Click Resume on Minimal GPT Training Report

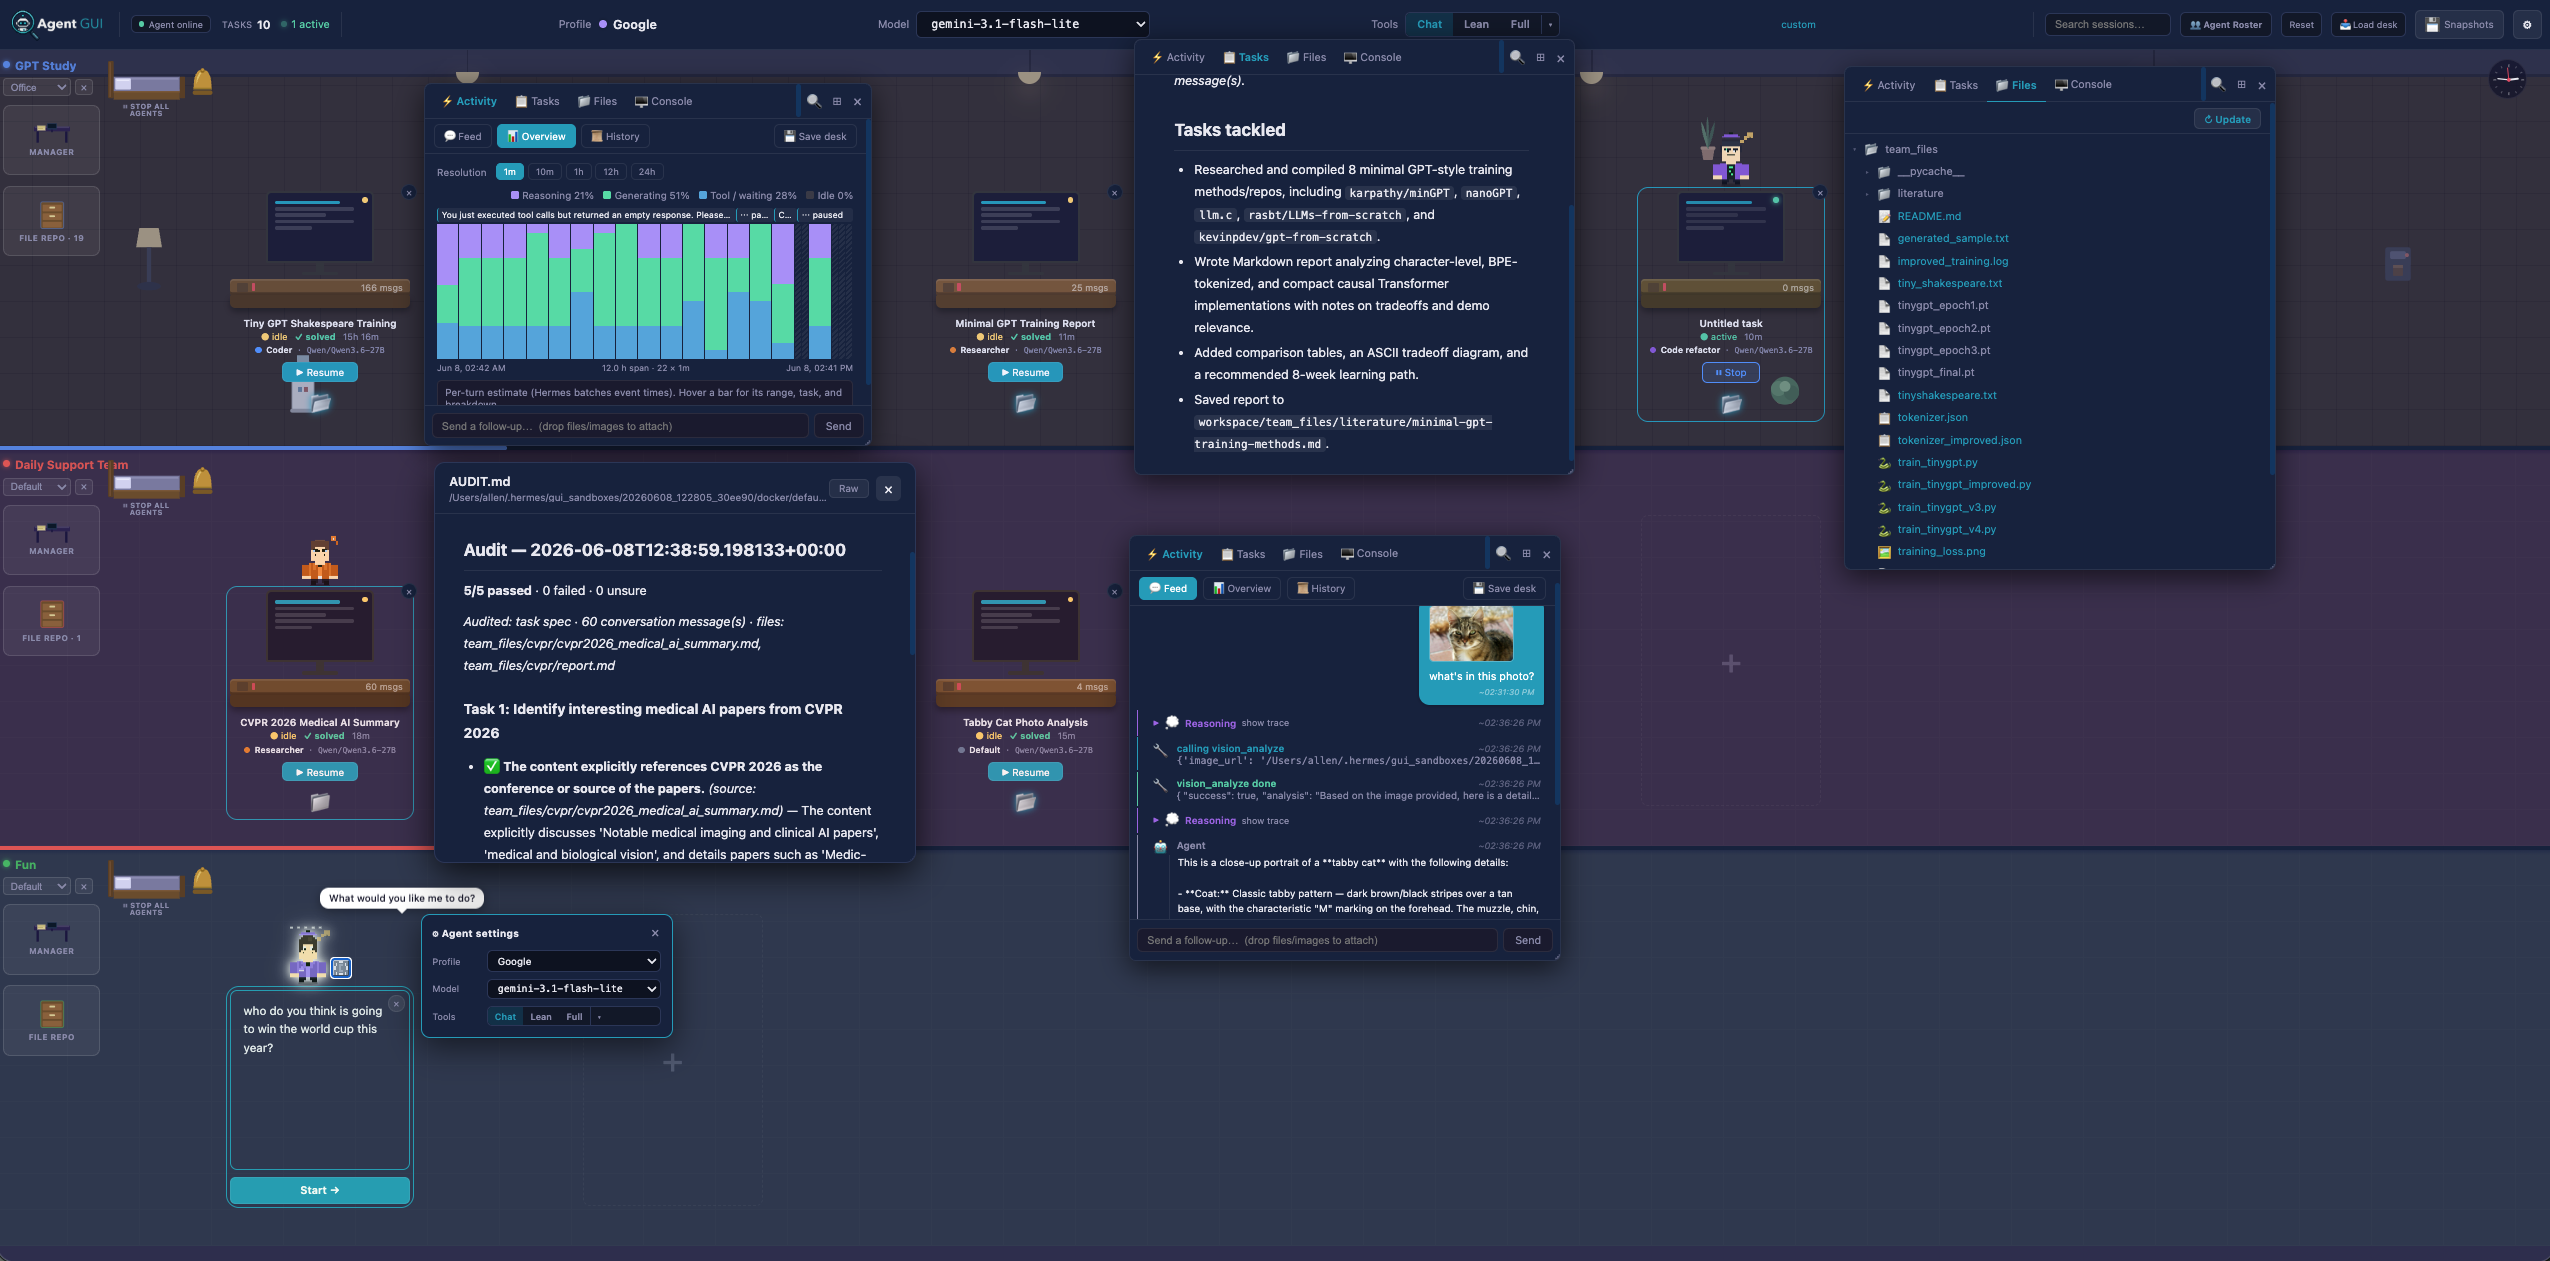tap(1025, 373)
